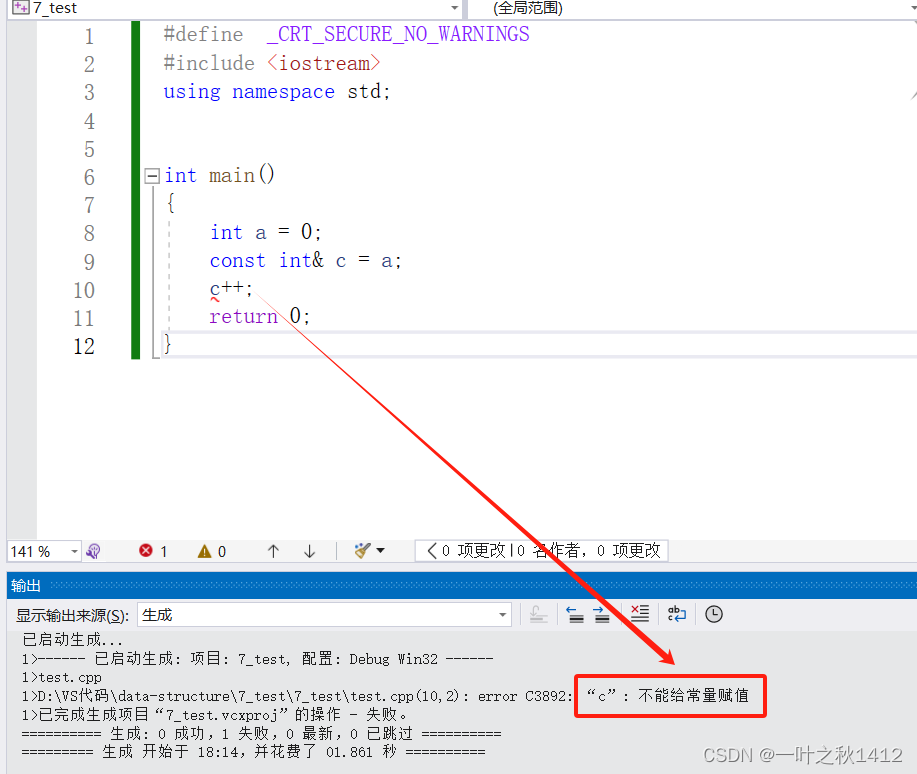Toggle word wrap in output pane
The image size is (917, 774).
[x=677, y=614]
